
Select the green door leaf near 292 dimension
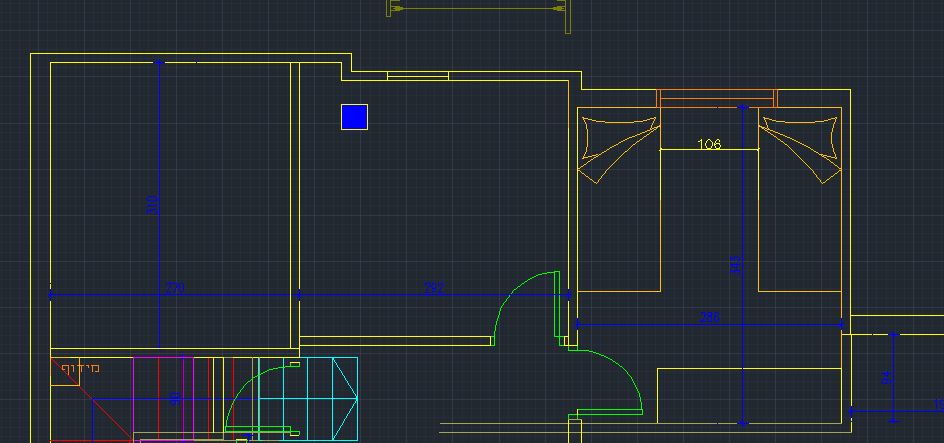click(x=557, y=304)
